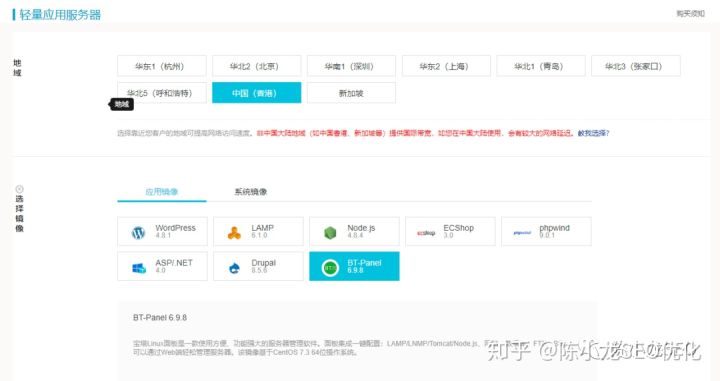
Task: Click the BT-Panel 6.9.8 description heading
Action: click(x=160, y=317)
